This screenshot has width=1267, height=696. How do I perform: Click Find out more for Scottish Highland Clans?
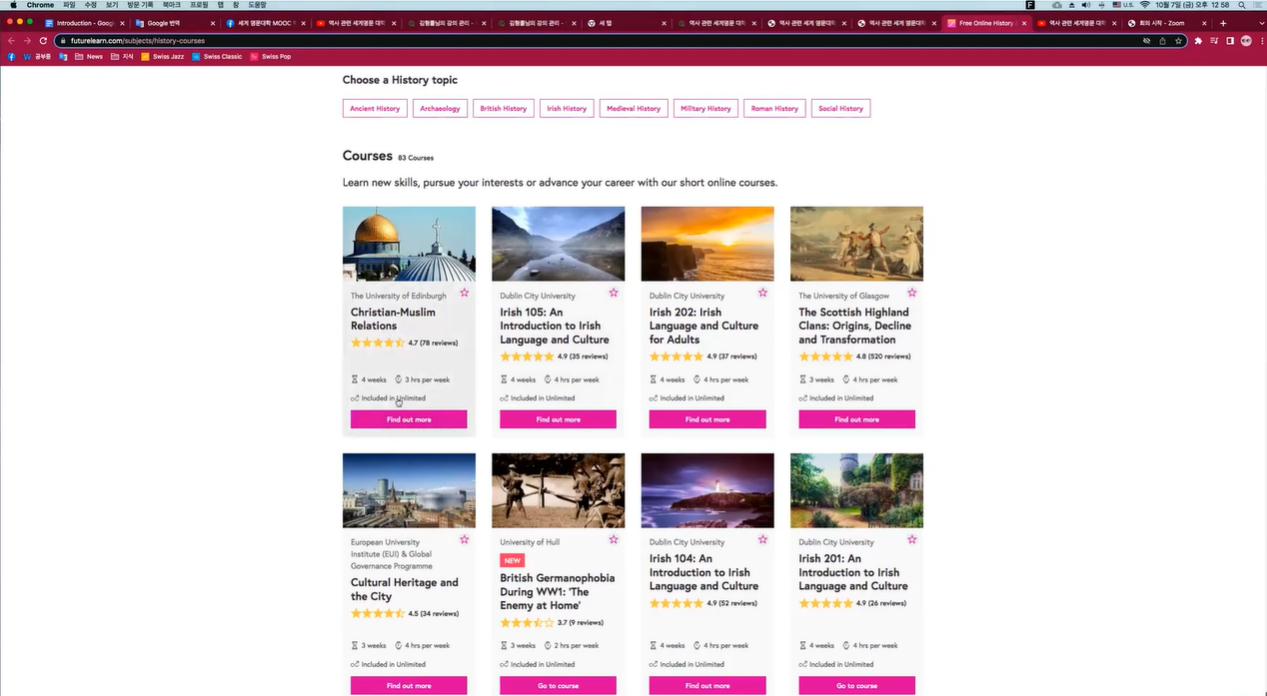click(857, 419)
